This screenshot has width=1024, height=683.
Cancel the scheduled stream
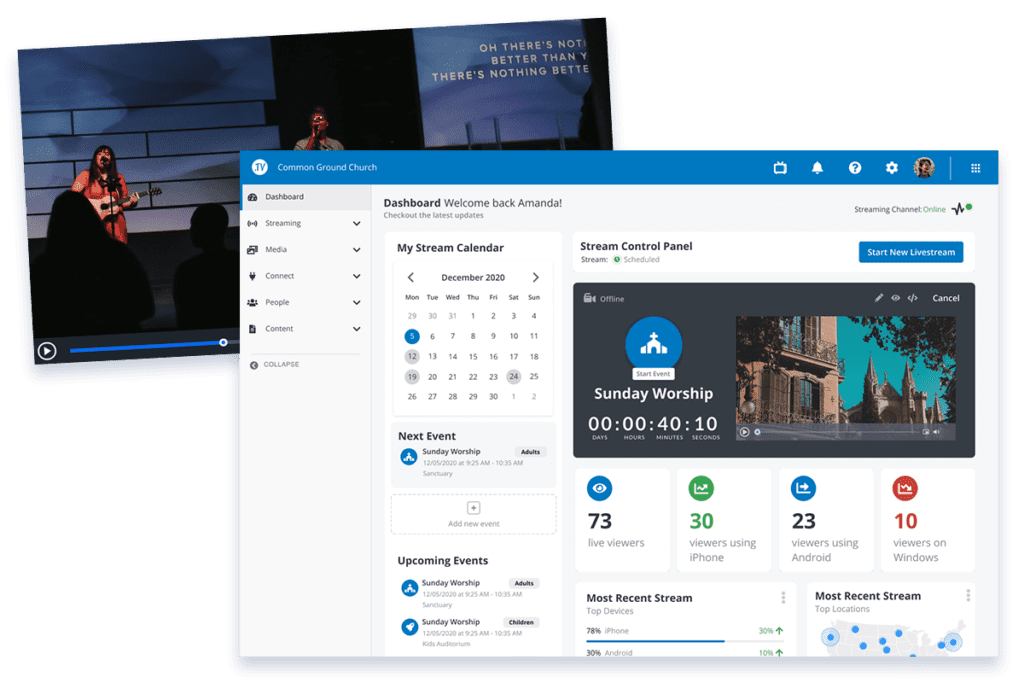tap(945, 297)
